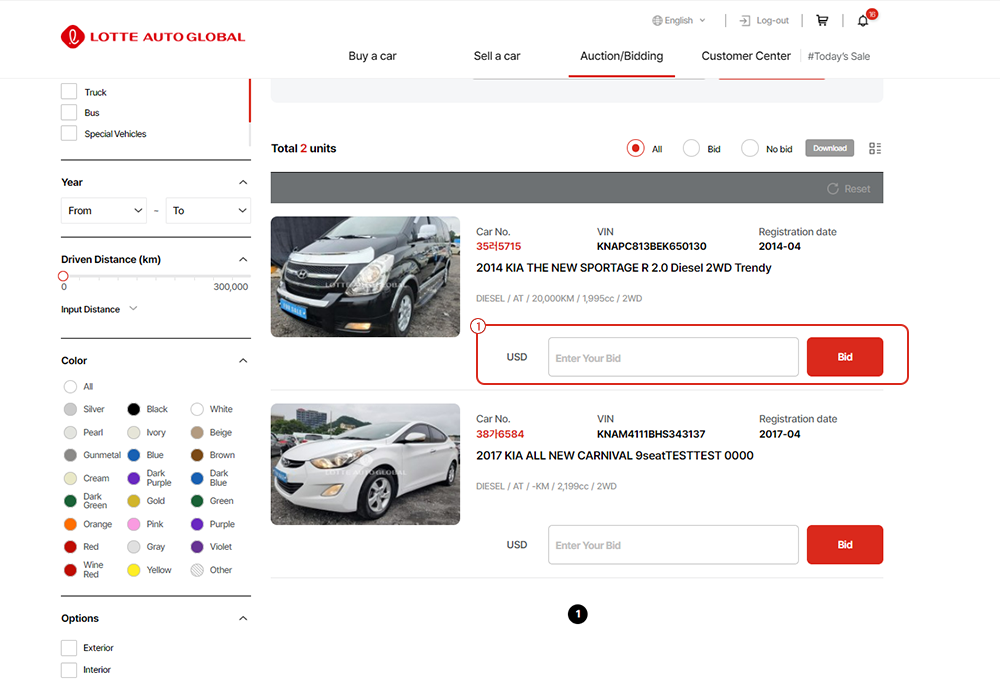Screen dimensions: 1000x680
Task: Check the Interior options checkbox
Action: pos(69,670)
